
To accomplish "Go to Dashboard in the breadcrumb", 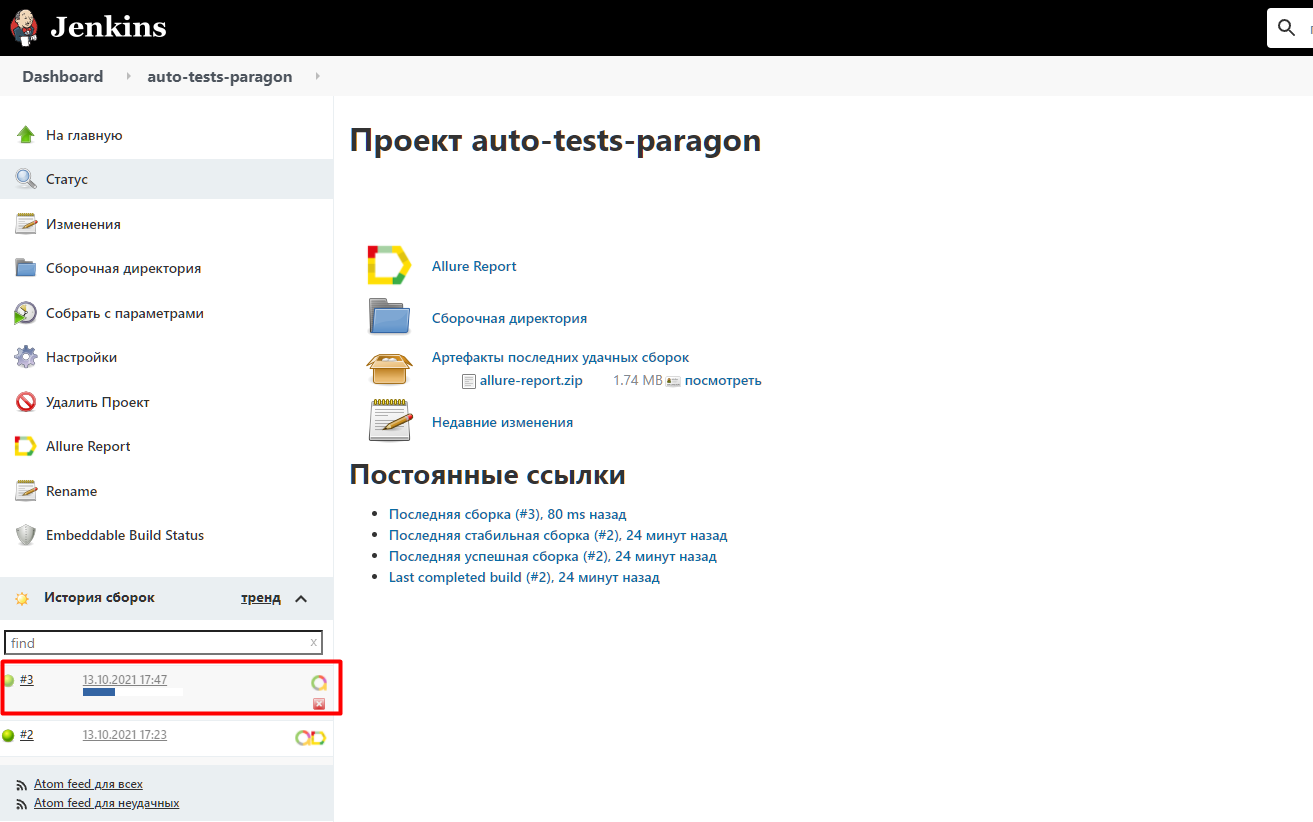I will click(x=63, y=77).
